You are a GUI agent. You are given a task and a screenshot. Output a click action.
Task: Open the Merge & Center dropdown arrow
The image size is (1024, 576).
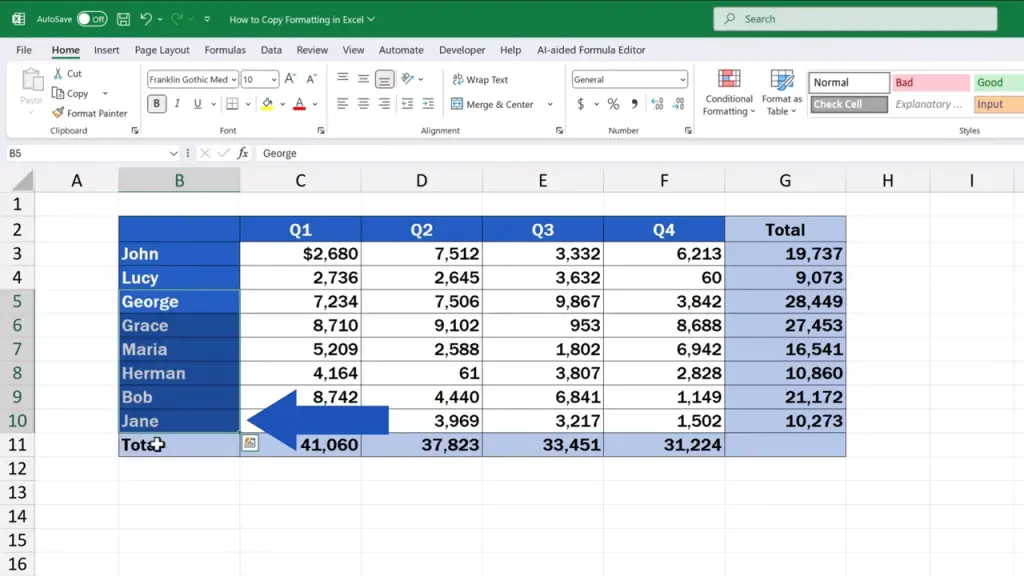tap(549, 104)
